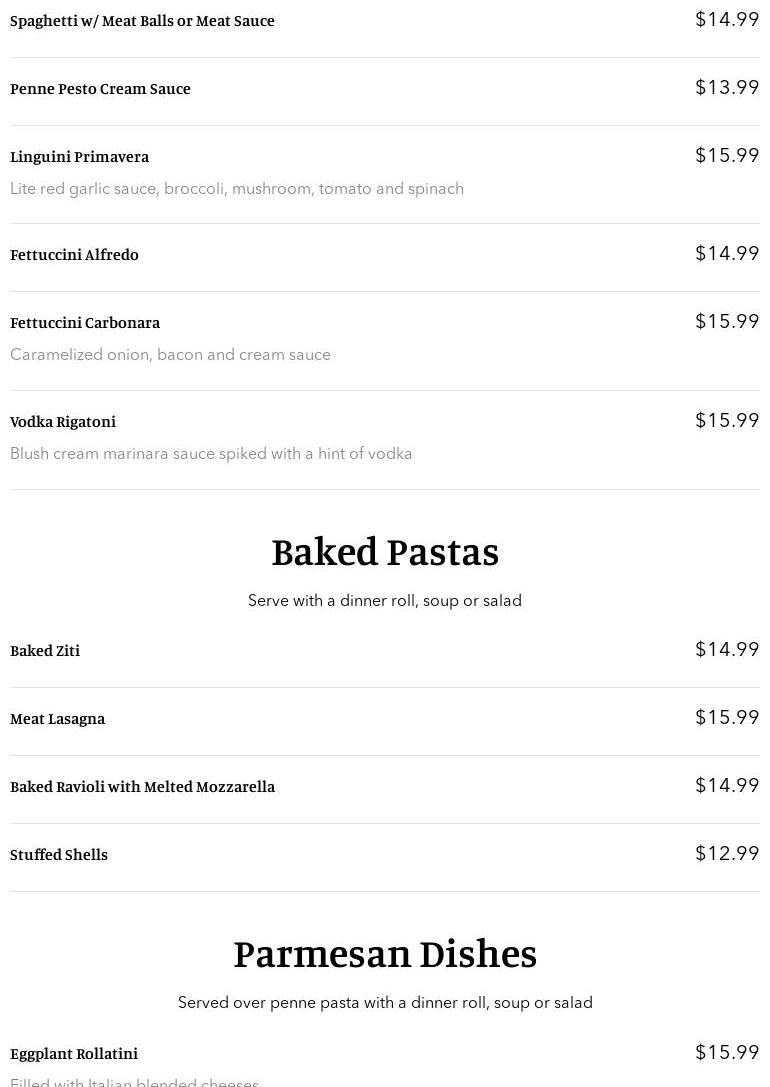Click the Vodka Rigatoni description line
Viewport: 770px width, 1087px height.
coord(211,453)
